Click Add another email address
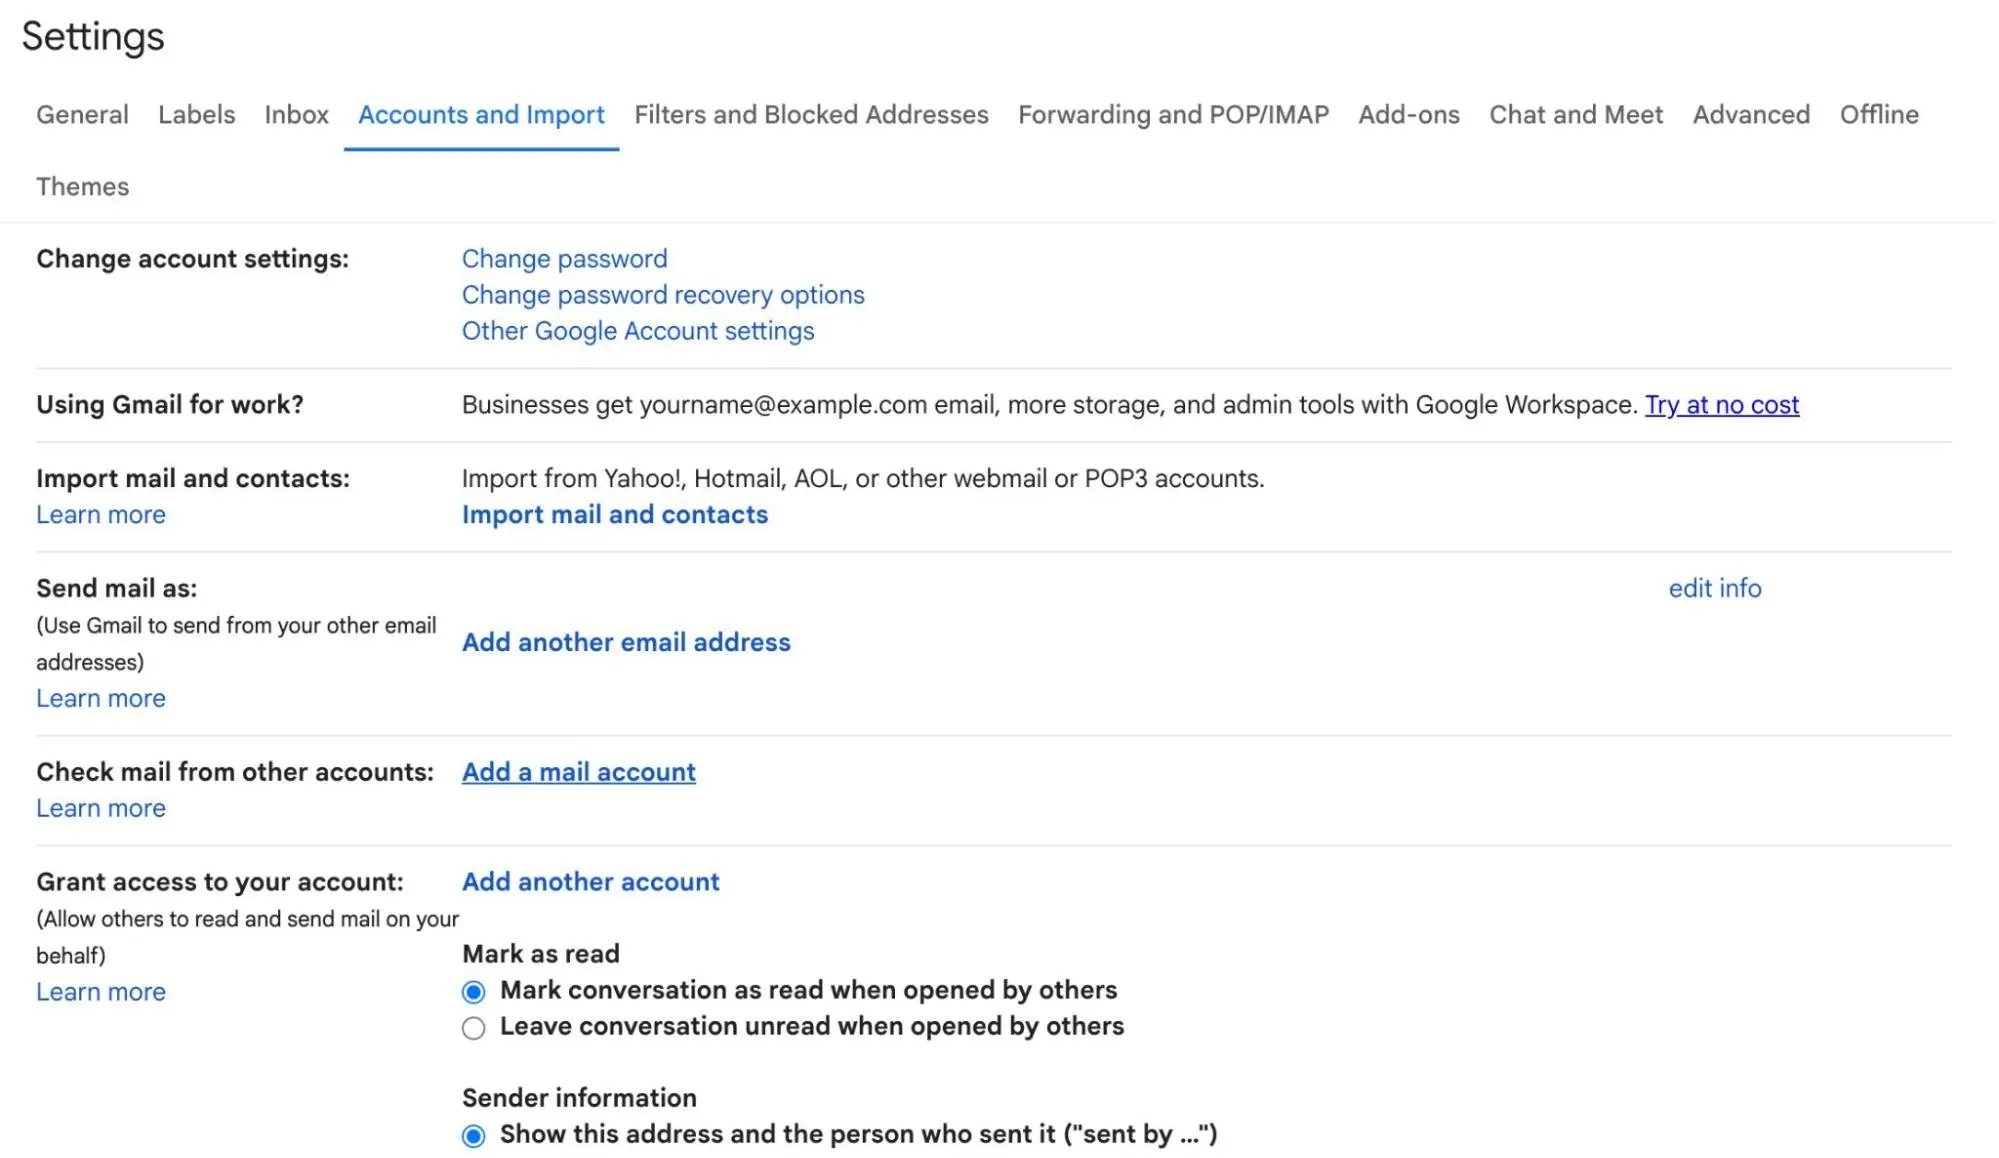The width and height of the screenshot is (1999, 1158). point(625,642)
